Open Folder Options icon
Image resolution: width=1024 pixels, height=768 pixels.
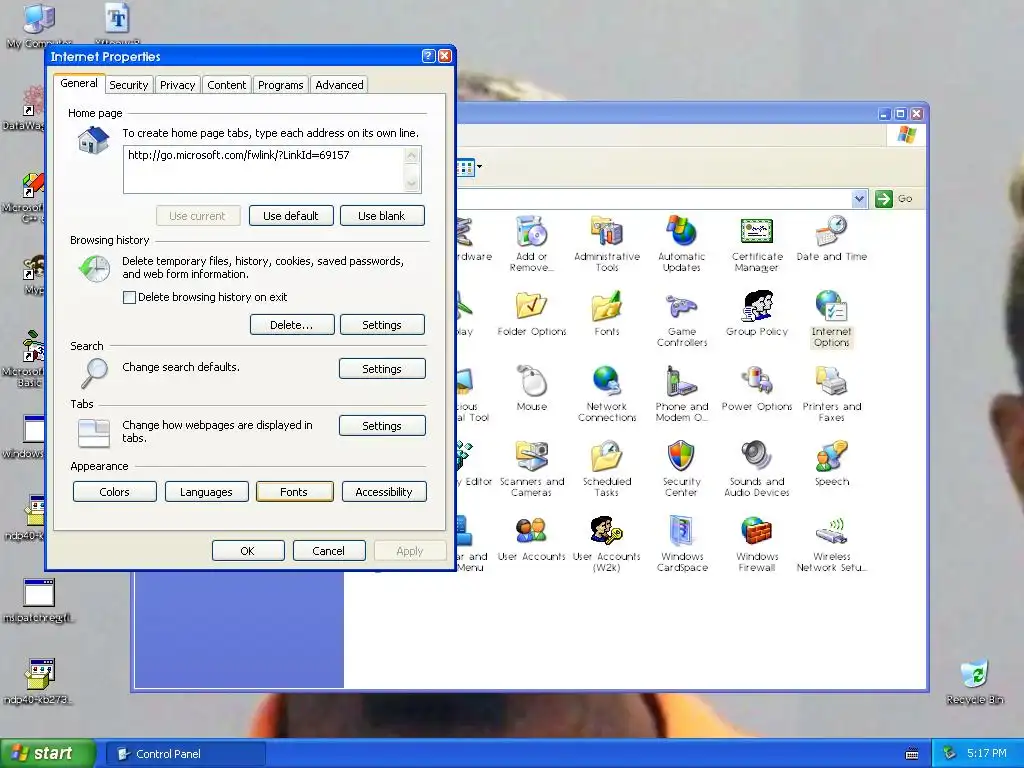531,313
